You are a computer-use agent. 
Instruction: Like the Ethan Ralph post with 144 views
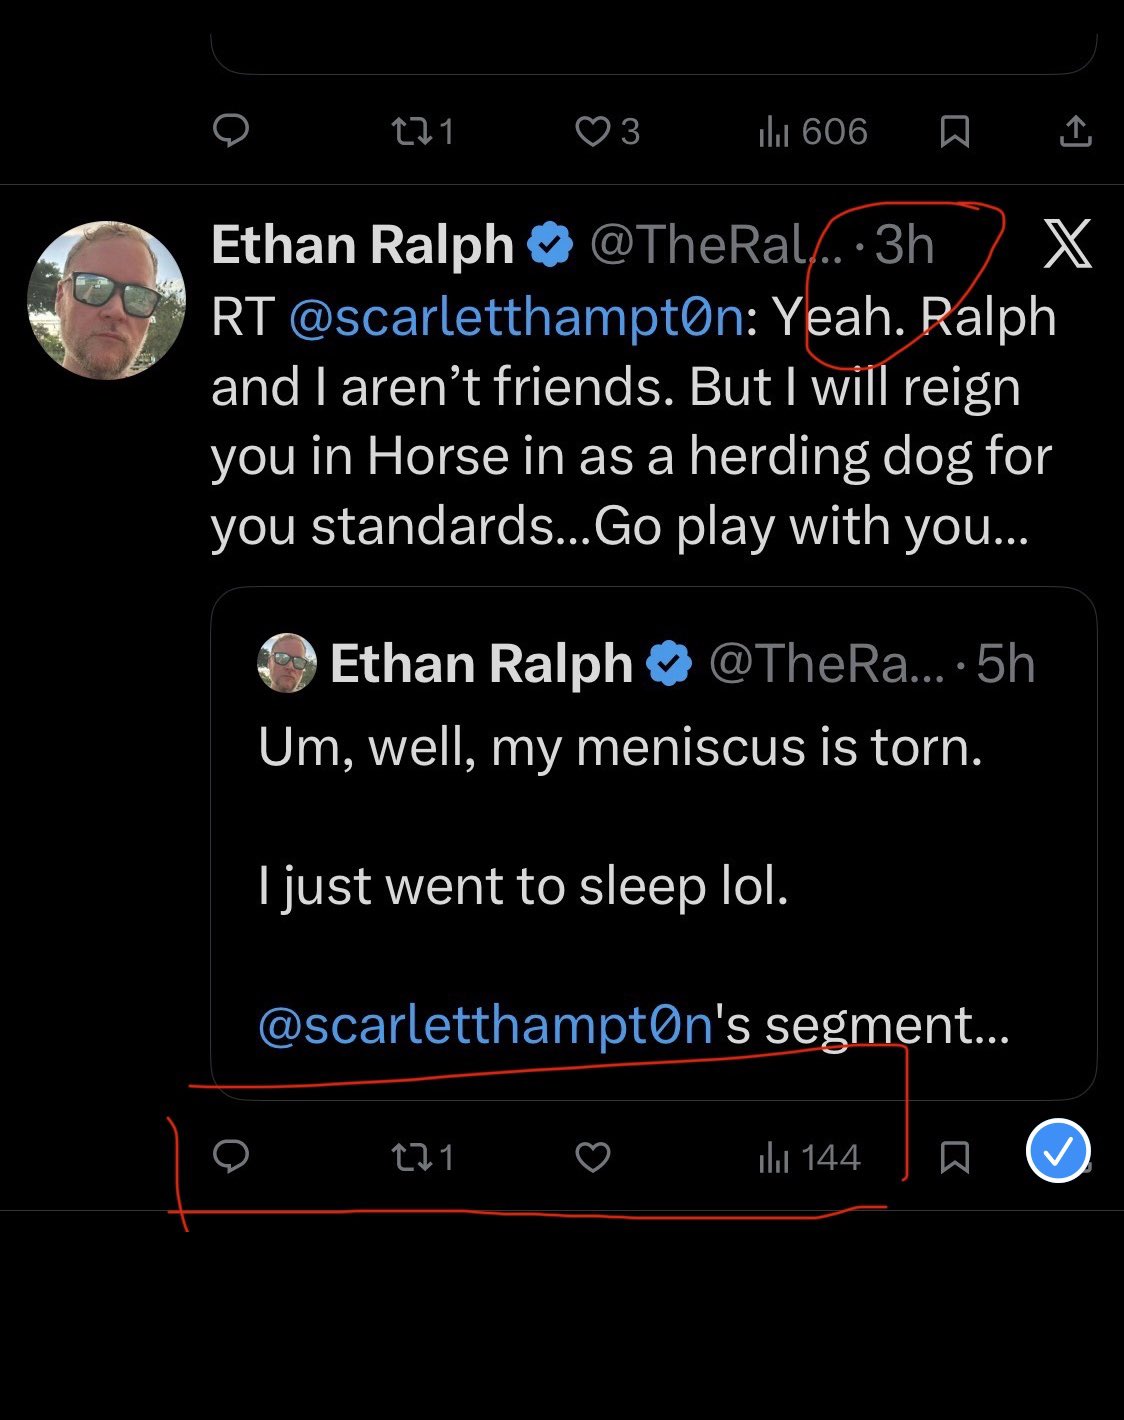pos(593,1158)
